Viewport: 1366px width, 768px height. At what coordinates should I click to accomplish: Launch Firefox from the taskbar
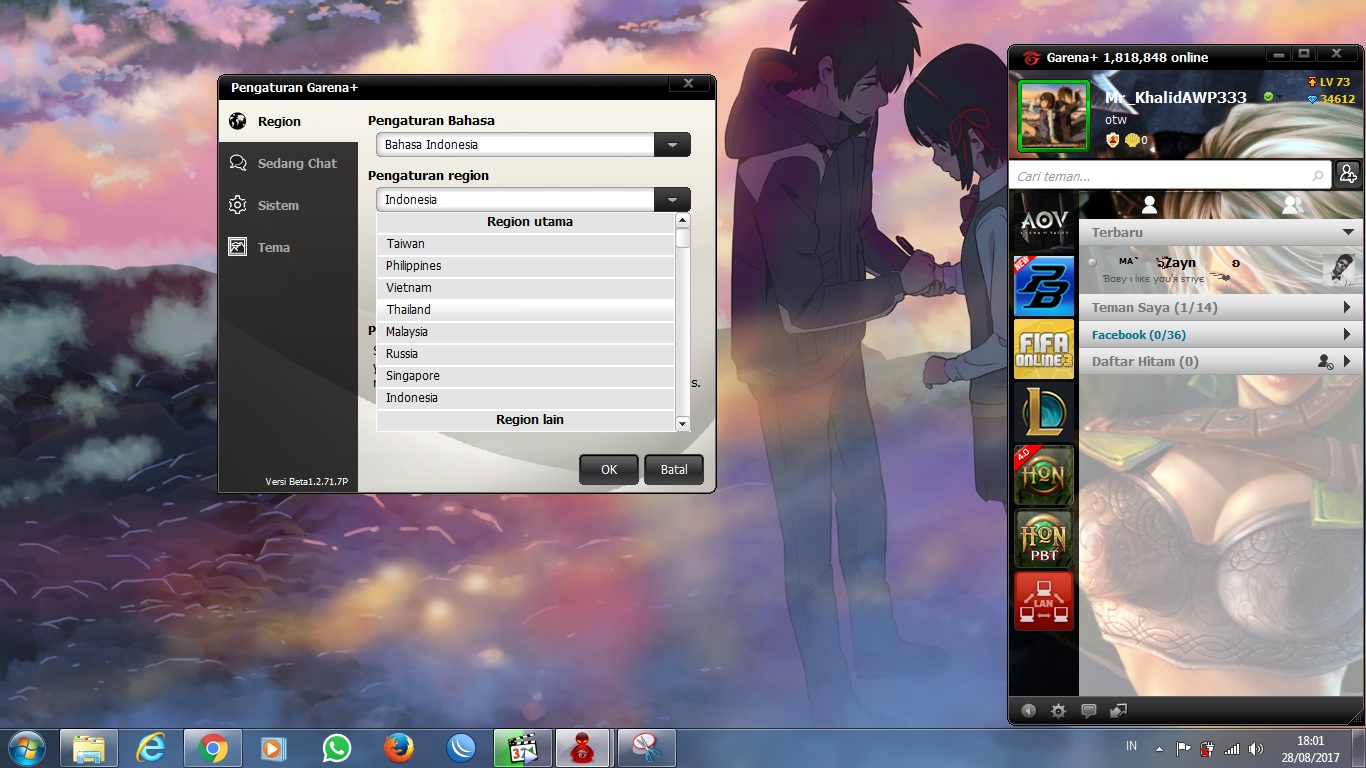pos(399,748)
